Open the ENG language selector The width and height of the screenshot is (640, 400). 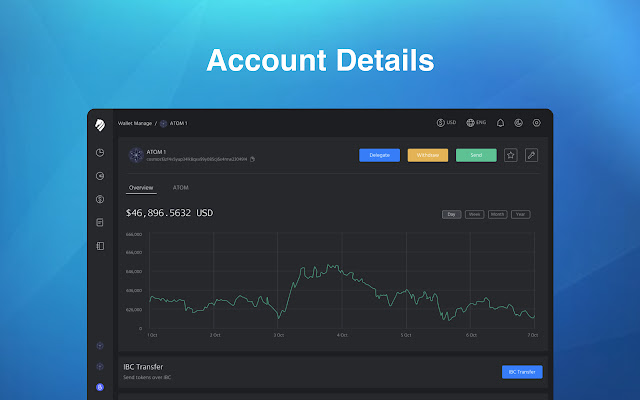(476, 122)
